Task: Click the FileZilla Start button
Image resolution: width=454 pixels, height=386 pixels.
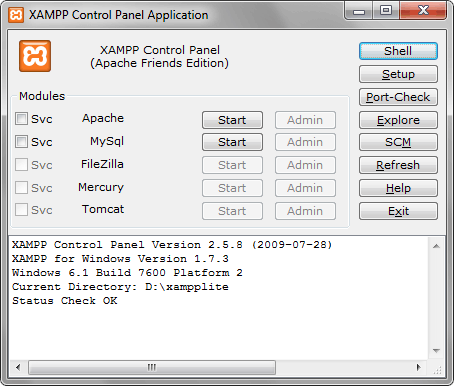Action: pyautogui.click(x=232, y=165)
